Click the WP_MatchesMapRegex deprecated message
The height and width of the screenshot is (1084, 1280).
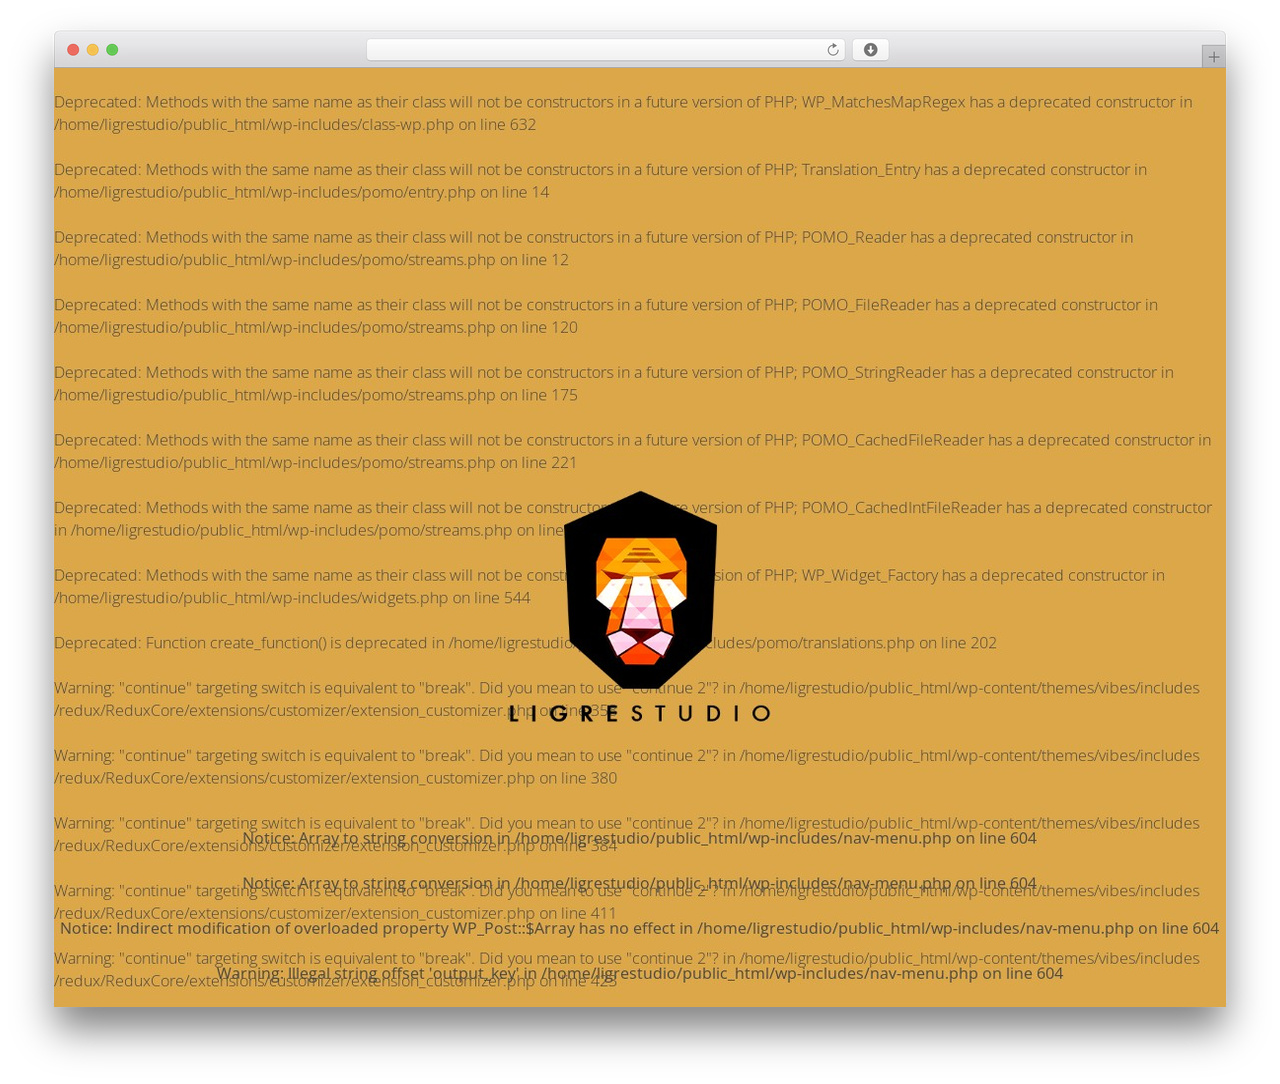[x=623, y=113]
